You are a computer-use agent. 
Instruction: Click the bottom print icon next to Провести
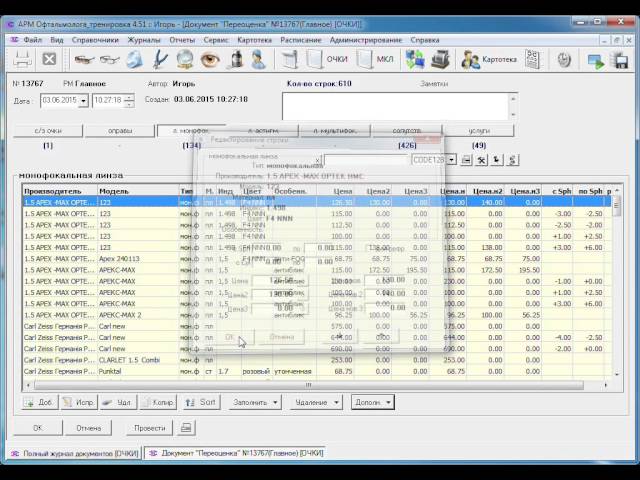tap(186, 428)
